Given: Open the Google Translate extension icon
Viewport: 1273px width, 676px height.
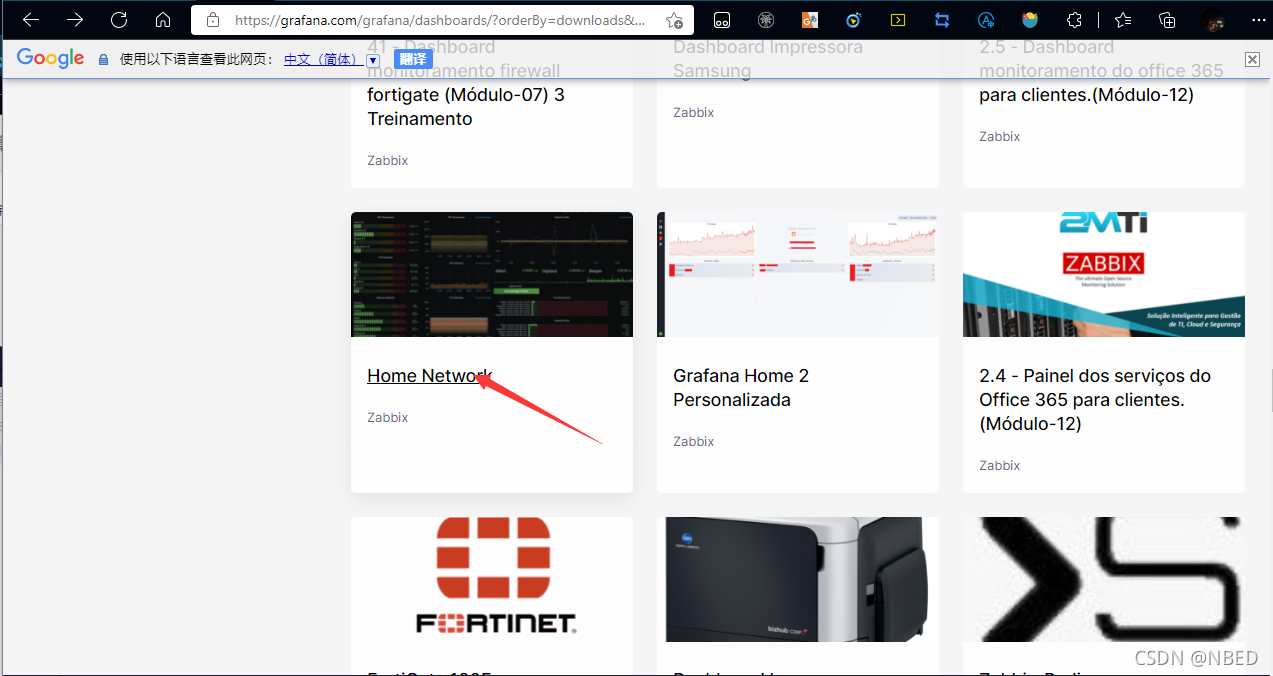Looking at the screenshot, I should [x=810, y=20].
